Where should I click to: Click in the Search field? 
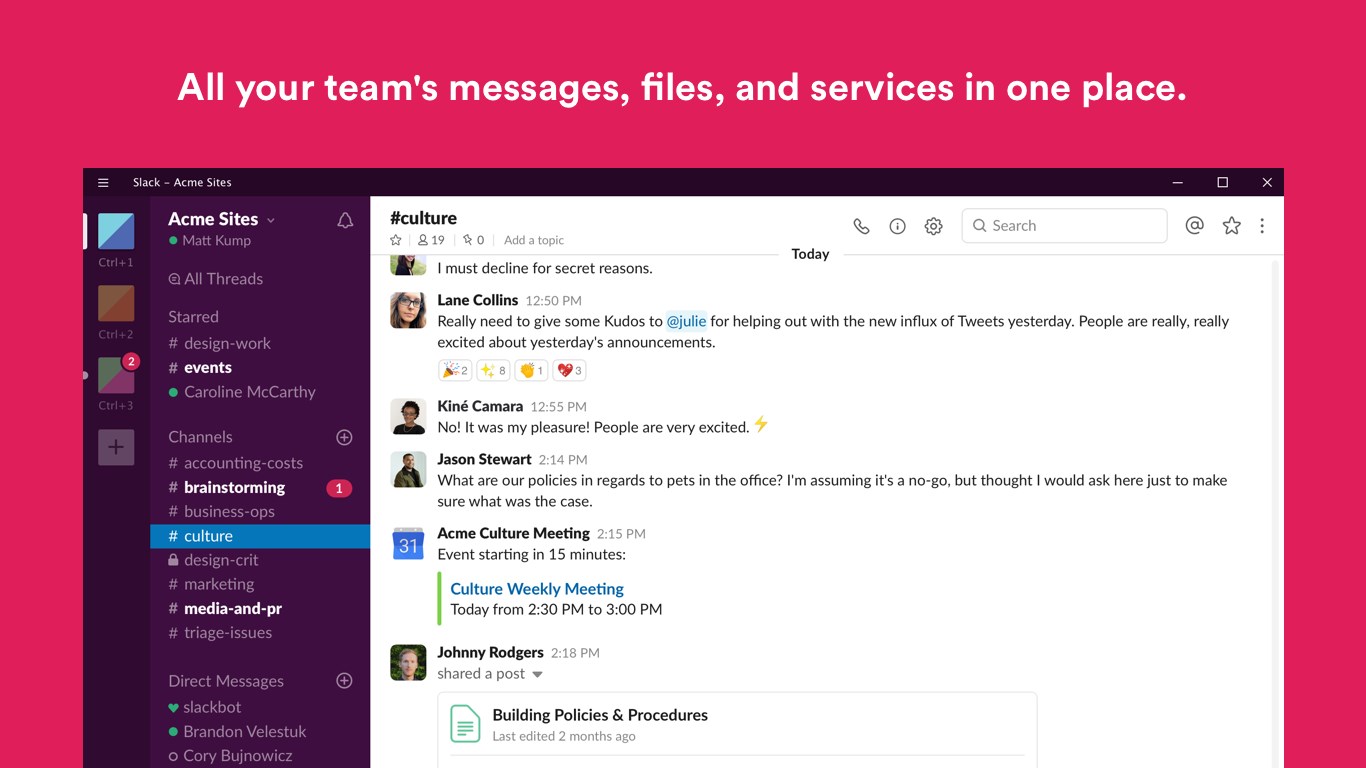[1064, 226]
